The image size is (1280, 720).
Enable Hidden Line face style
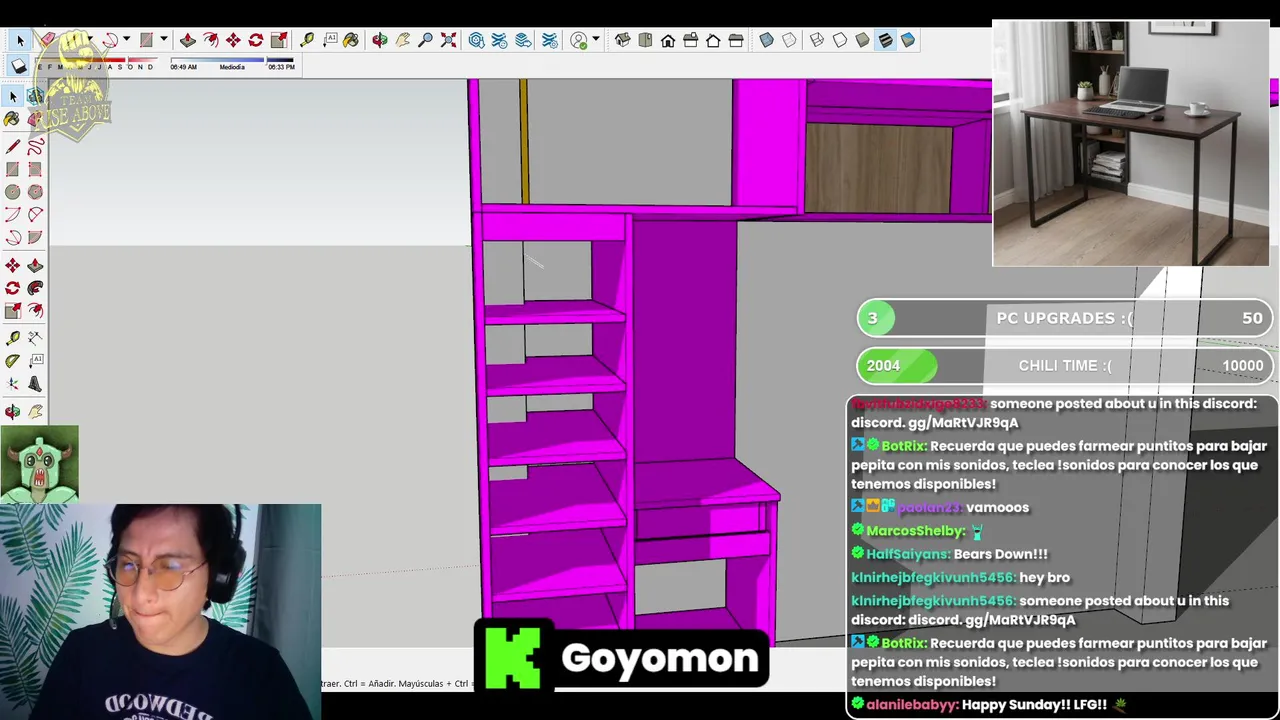(x=840, y=40)
